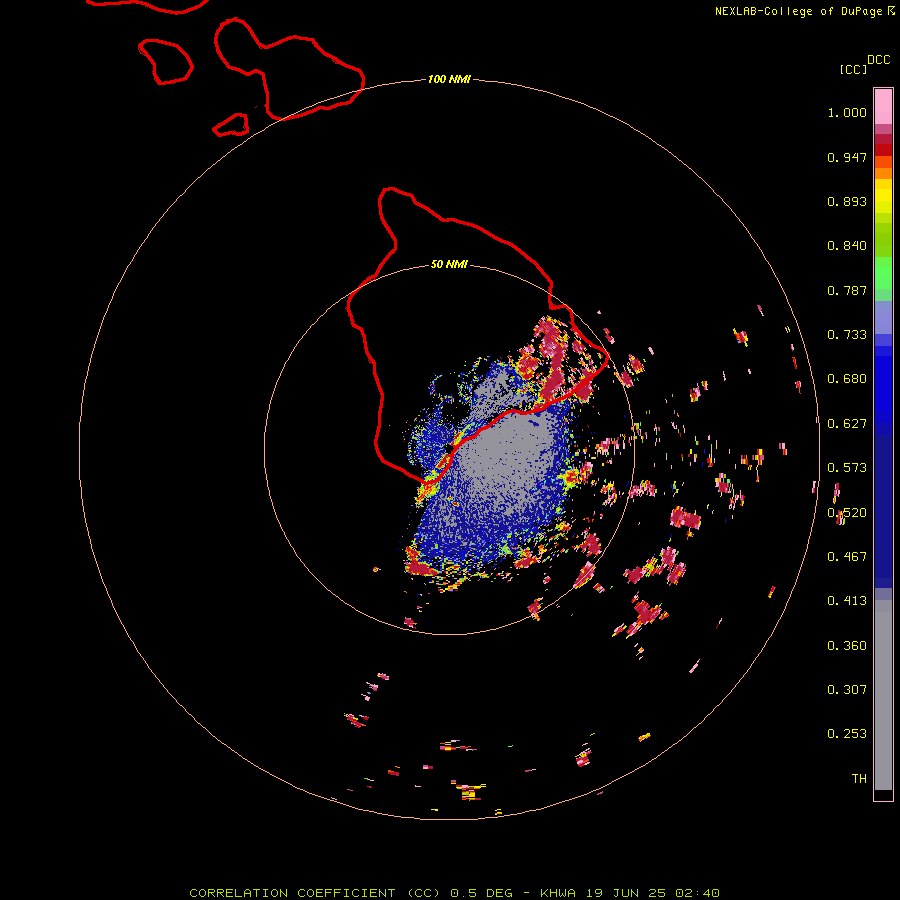Screen dimensions: 900x900
Task: Click the 0.840 scale value
Action: [x=847, y=246]
